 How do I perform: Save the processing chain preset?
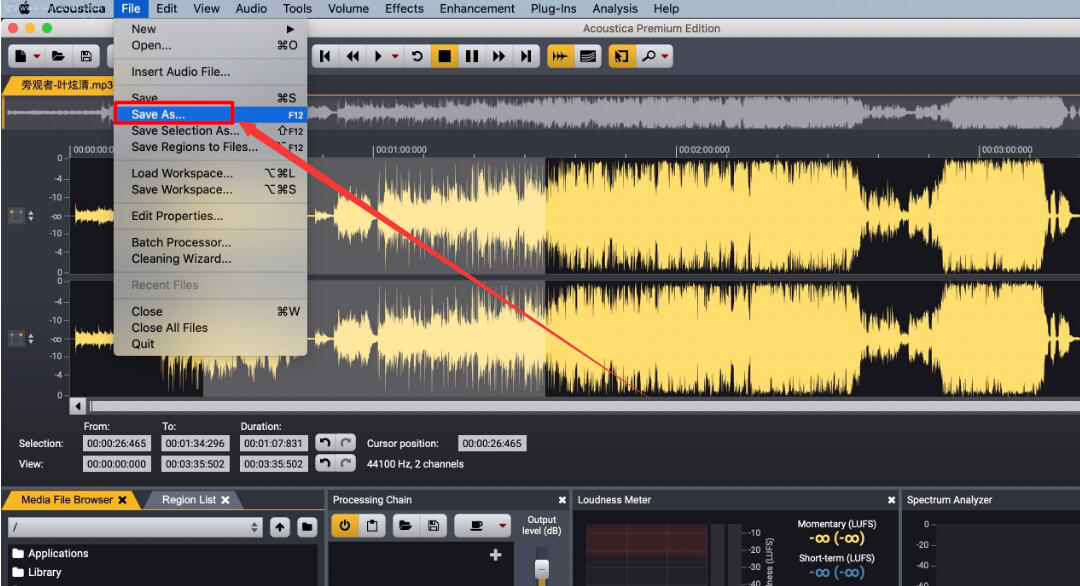[x=433, y=526]
